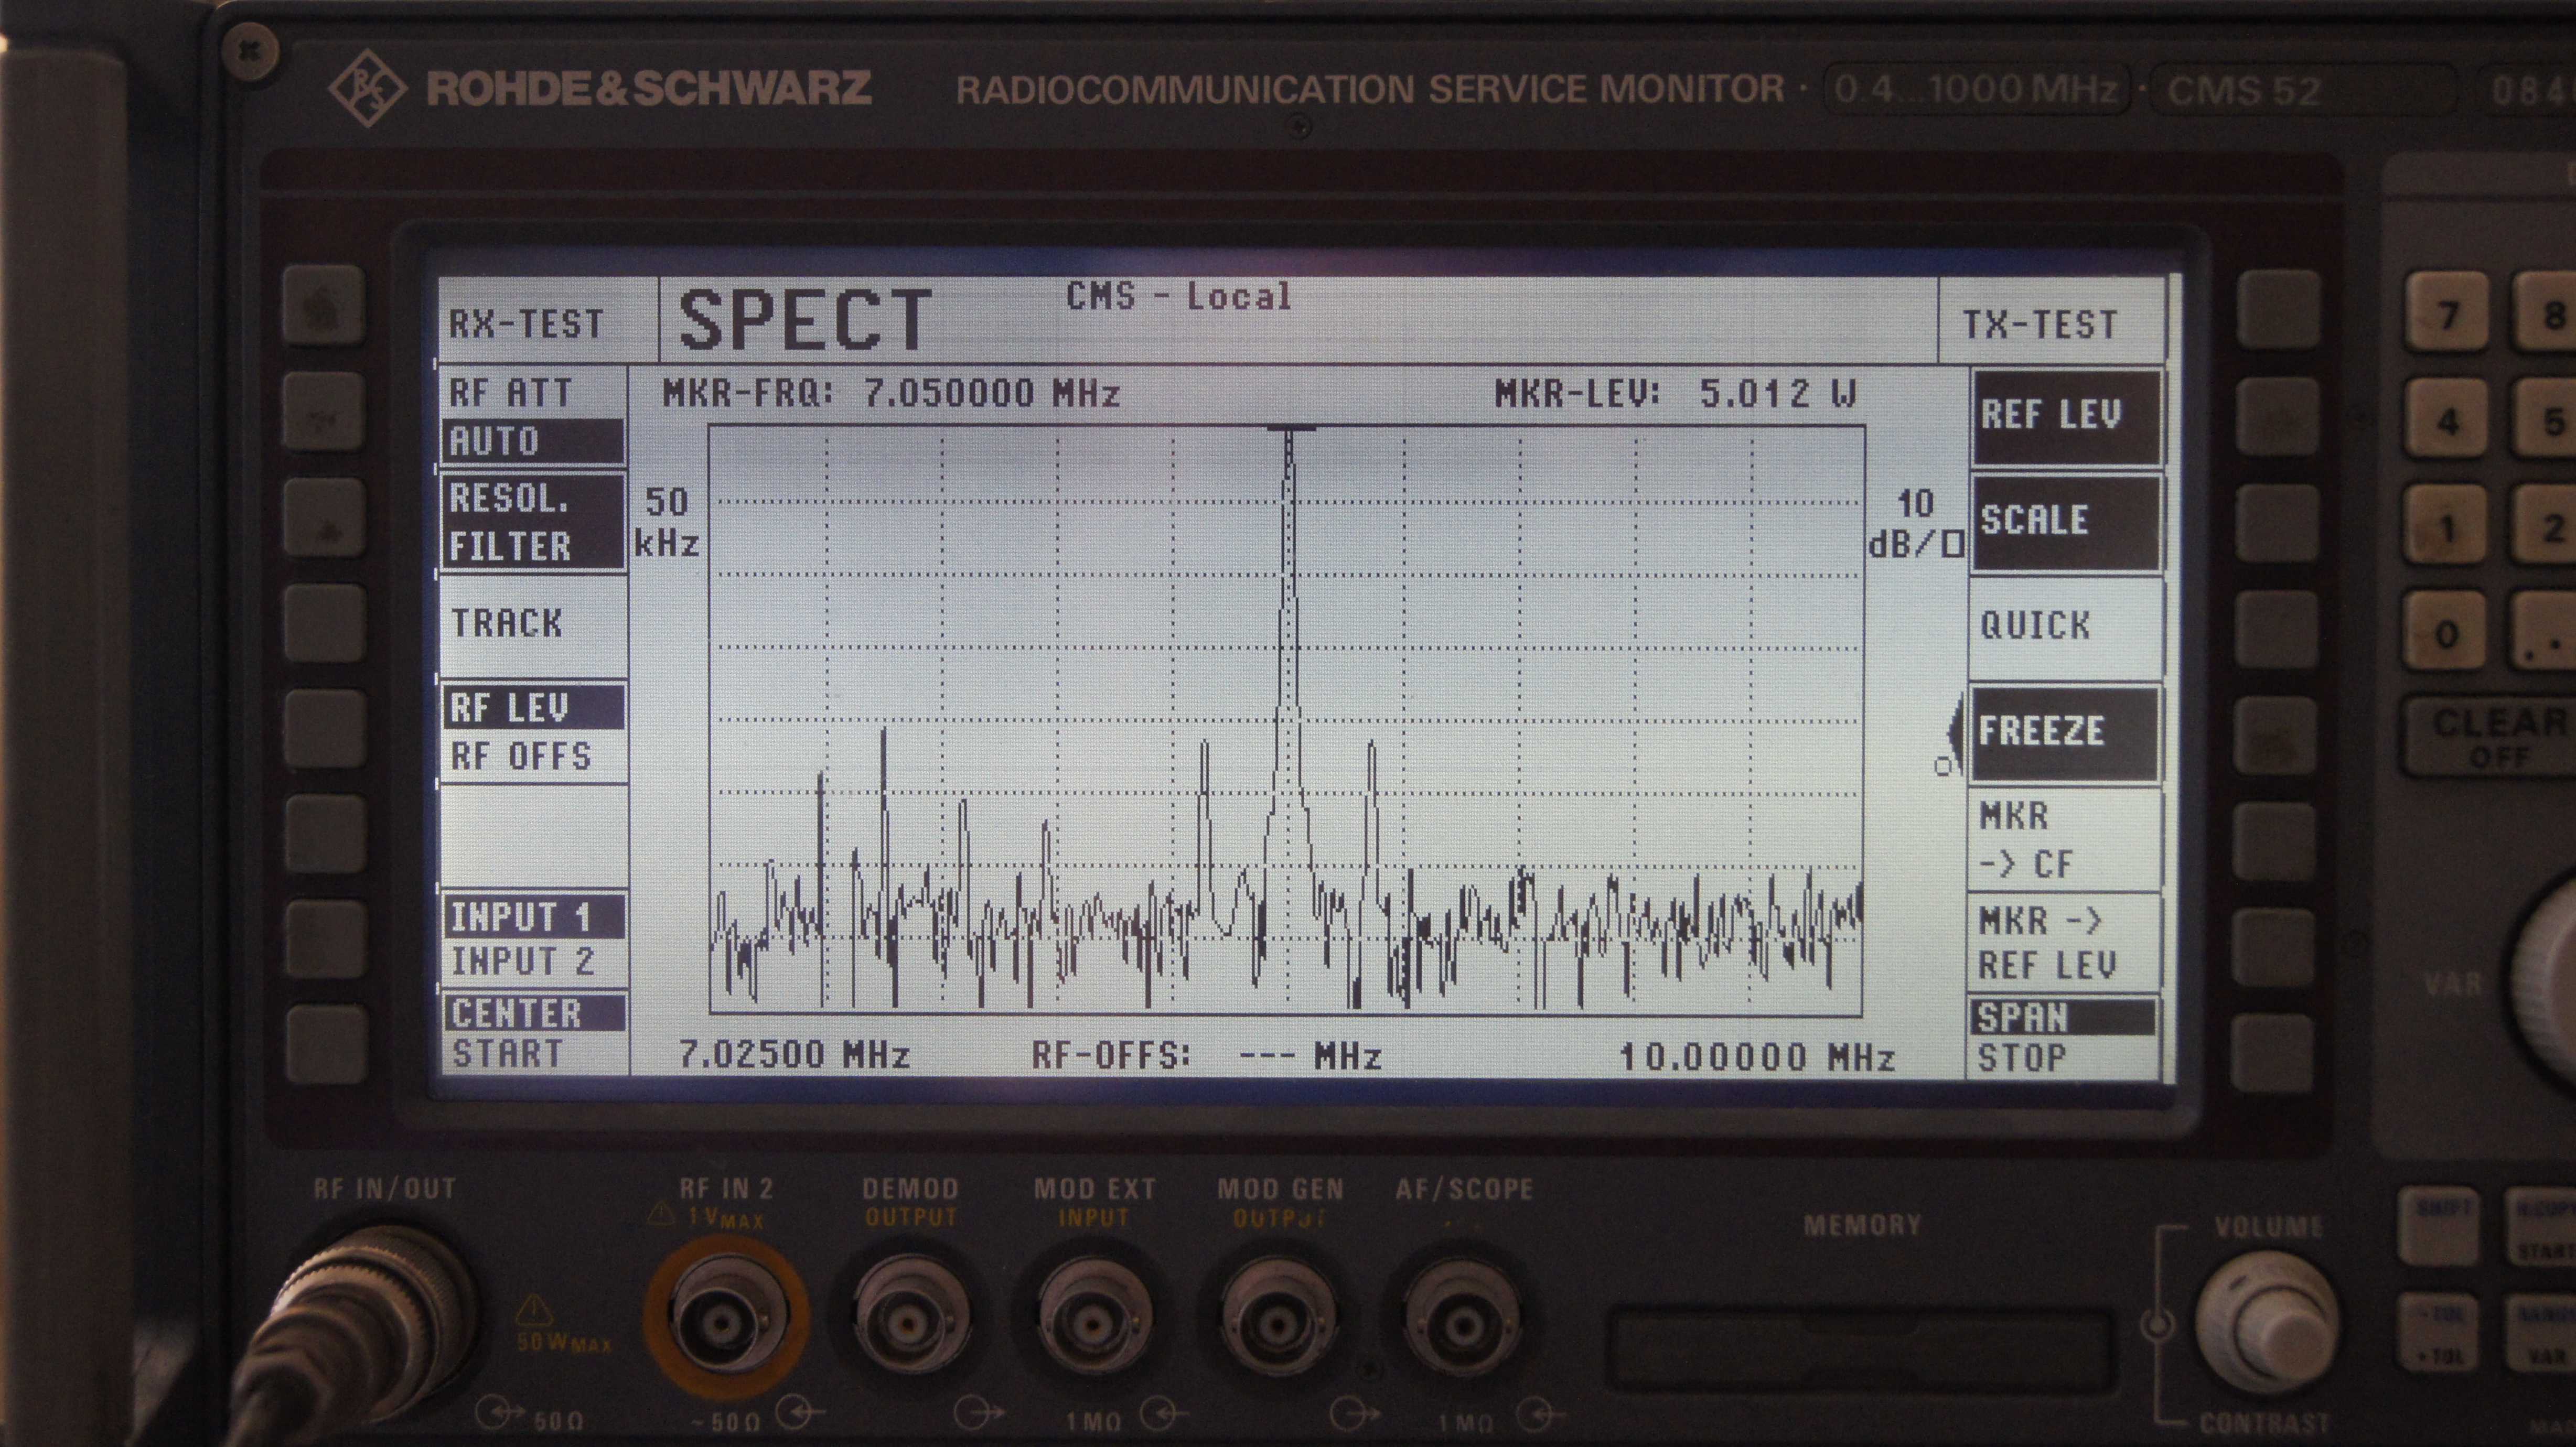Viewport: 2576px width, 1447px height.
Task: Push the hardware softkey beside QUICK
Action: (2276, 629)
